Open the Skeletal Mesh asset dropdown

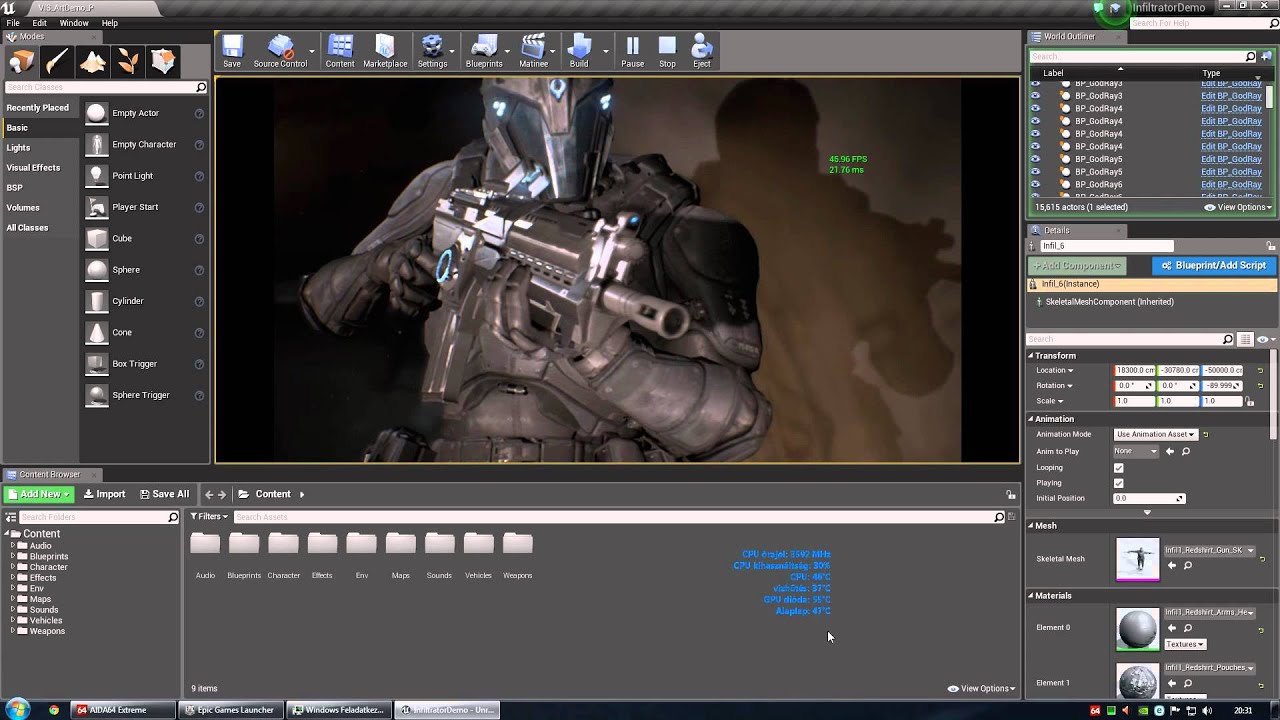(x=1210, y=551)
